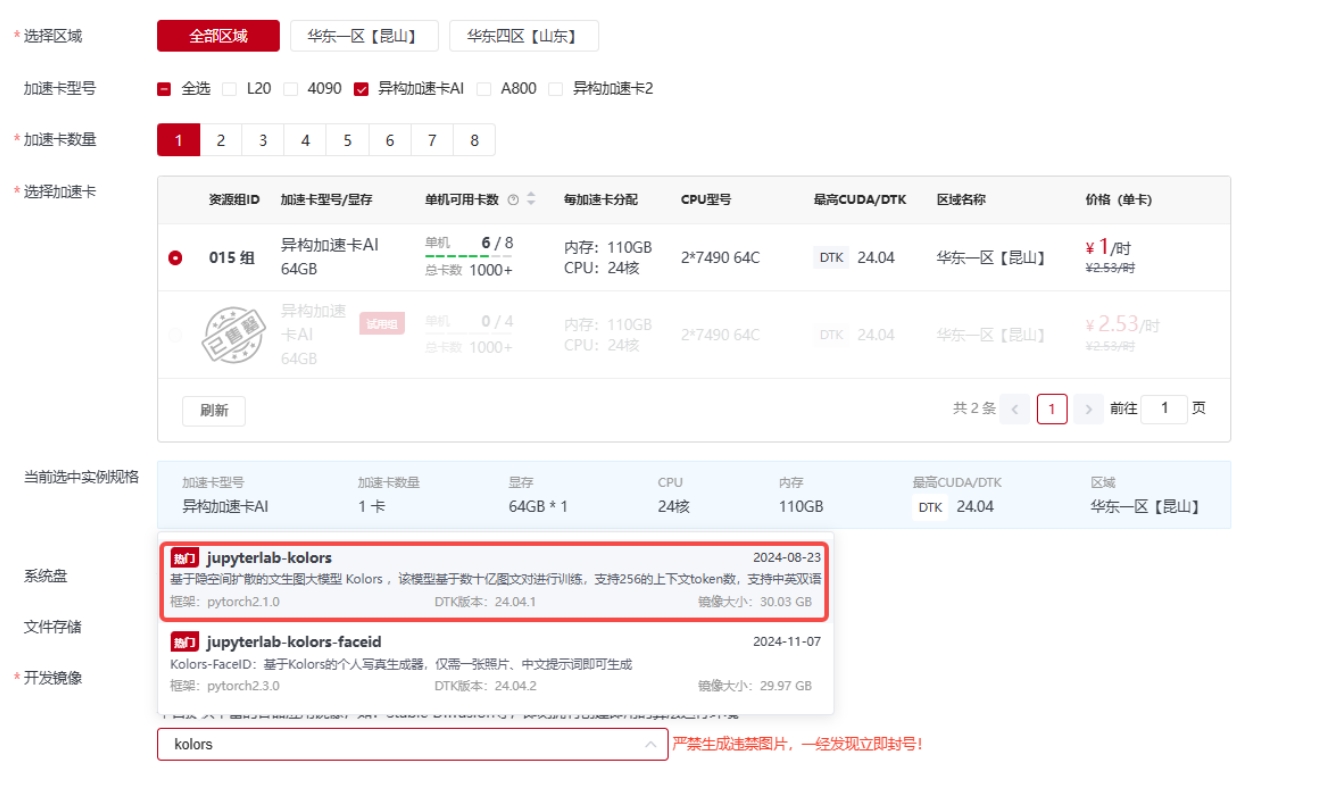Check the L20 accelerator checkbox
This screenshot has height=799, width=1327.
pos(230,89)
